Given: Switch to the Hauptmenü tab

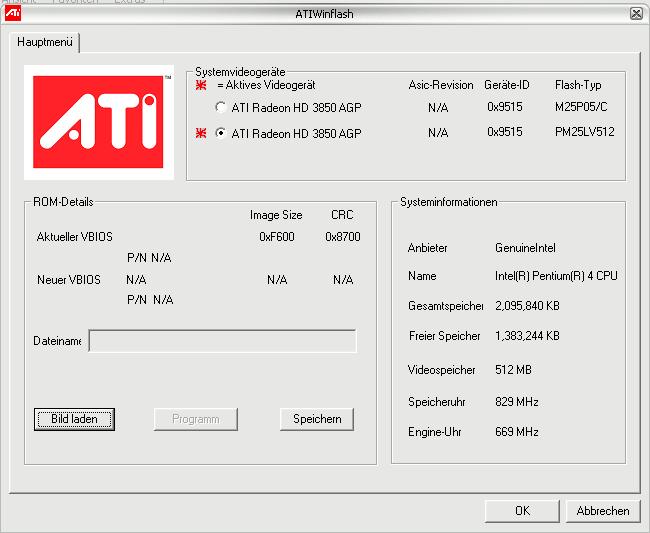Looking at the screenshot, I should [x=45, y=42].
